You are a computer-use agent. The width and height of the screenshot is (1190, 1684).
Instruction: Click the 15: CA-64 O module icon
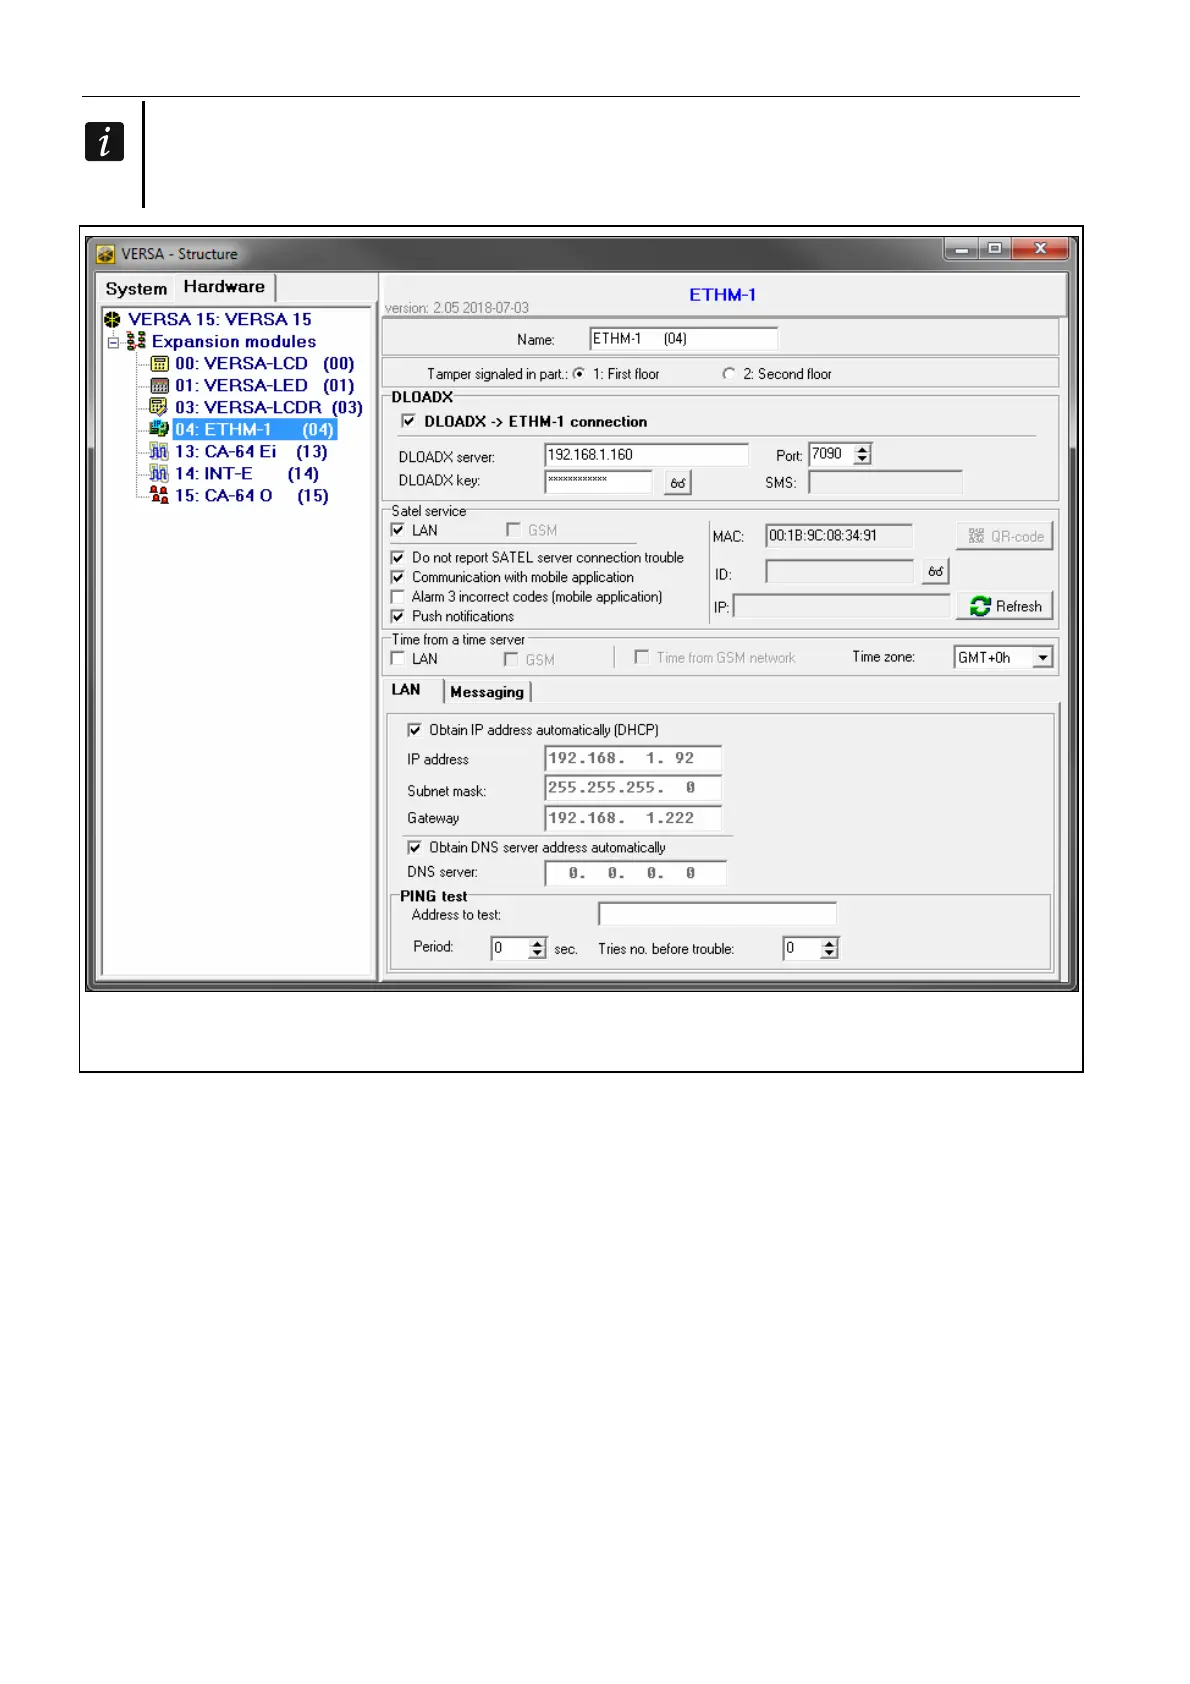159,496
